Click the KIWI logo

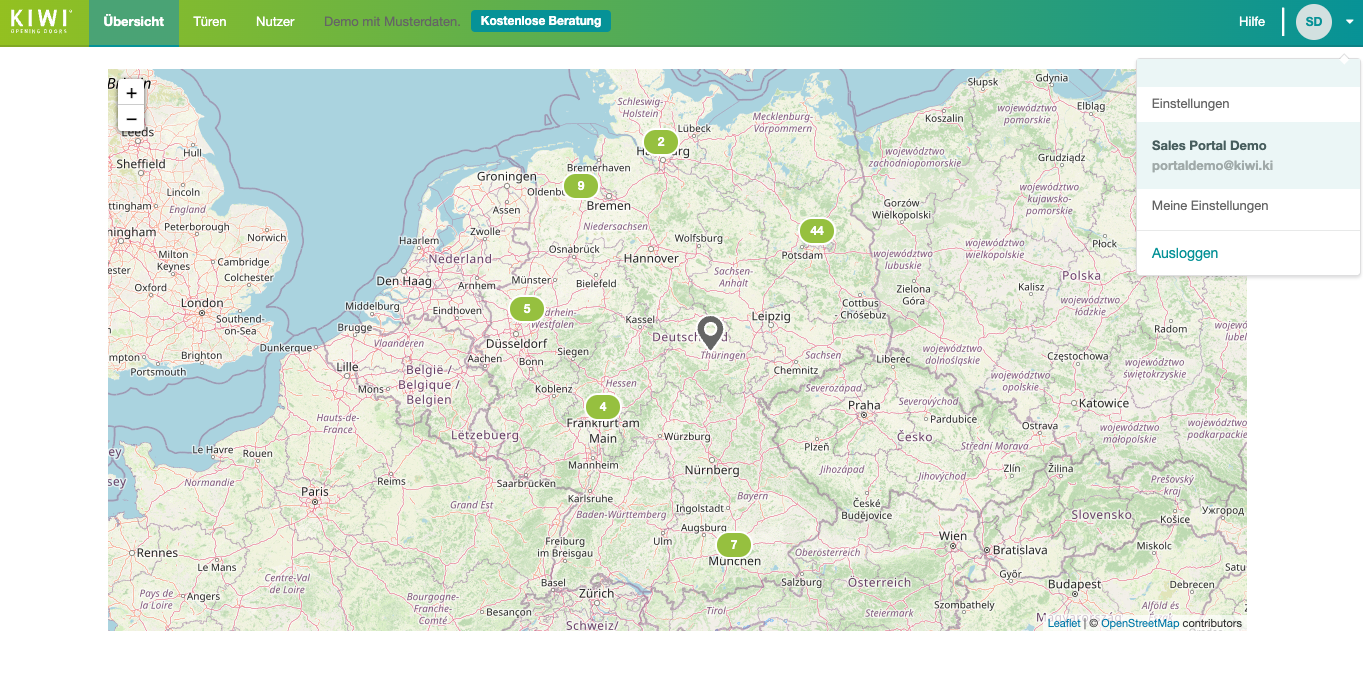click(x=41, y=22)
